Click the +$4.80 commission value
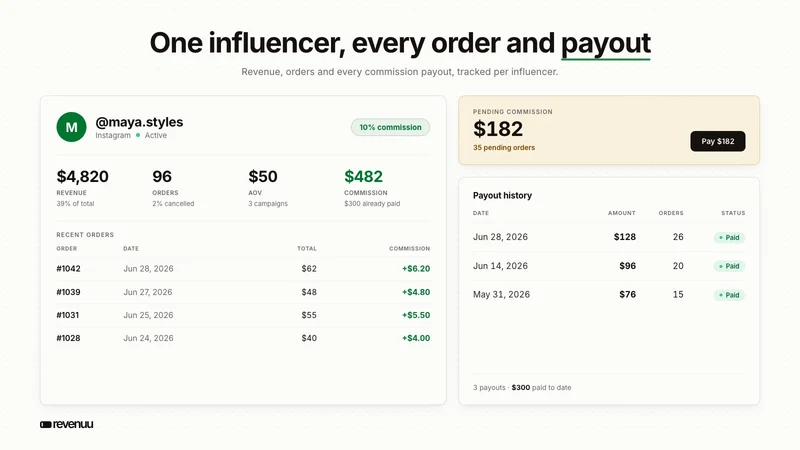Viewport: 800px width, 450px height. 416,292
